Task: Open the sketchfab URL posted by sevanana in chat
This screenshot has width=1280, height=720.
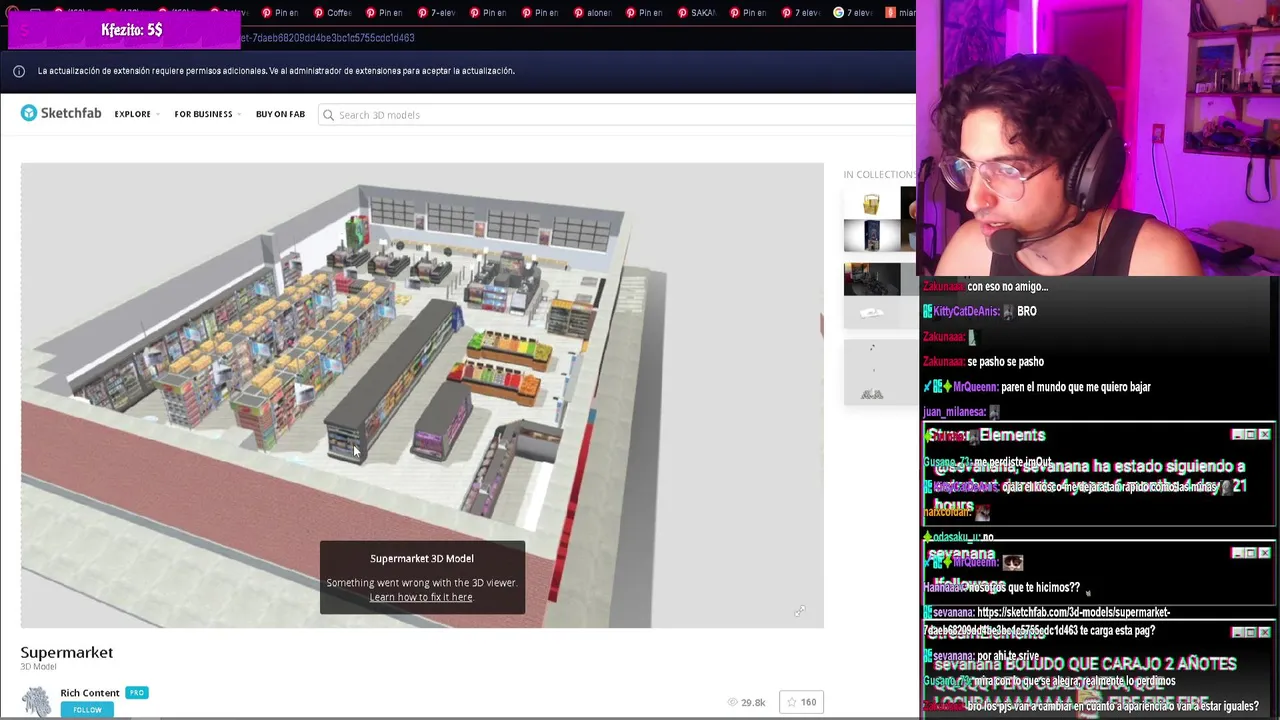Action: [1046, 621]
